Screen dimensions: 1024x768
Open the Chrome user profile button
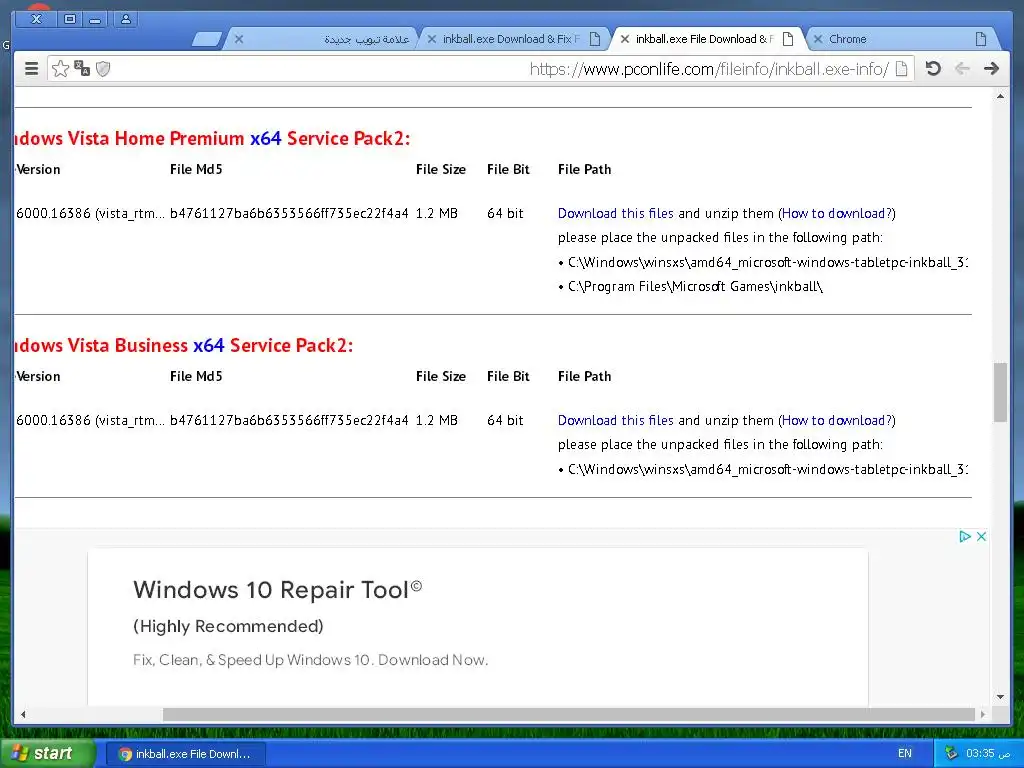(125, 19)
